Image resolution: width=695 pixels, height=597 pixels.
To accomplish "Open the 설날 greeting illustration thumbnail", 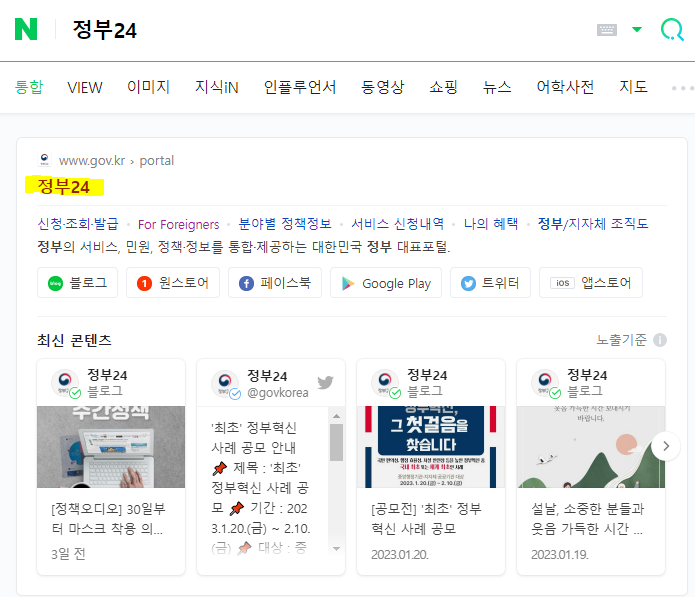I will click(591, 447).
